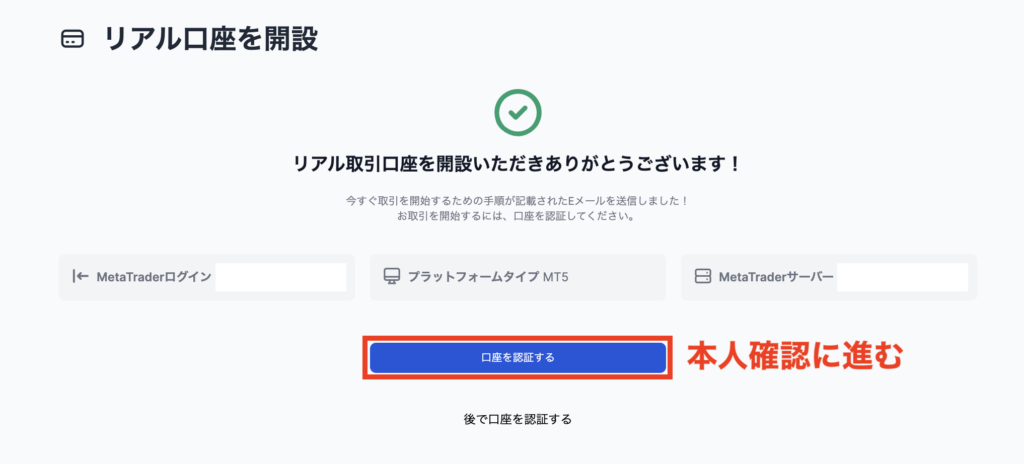Click the MetaTraderログイン arrow icon

[x=80, y=276]
